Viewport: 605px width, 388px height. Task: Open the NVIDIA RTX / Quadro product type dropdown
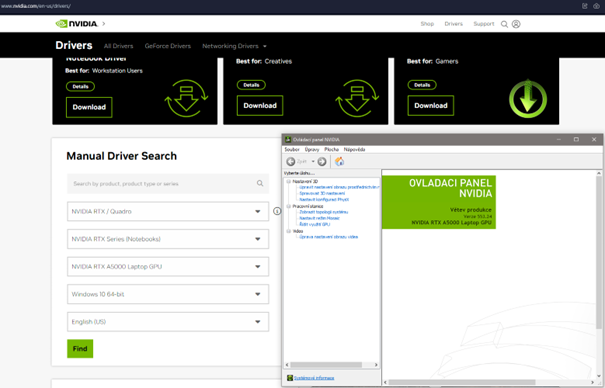(x=168, y=211)
